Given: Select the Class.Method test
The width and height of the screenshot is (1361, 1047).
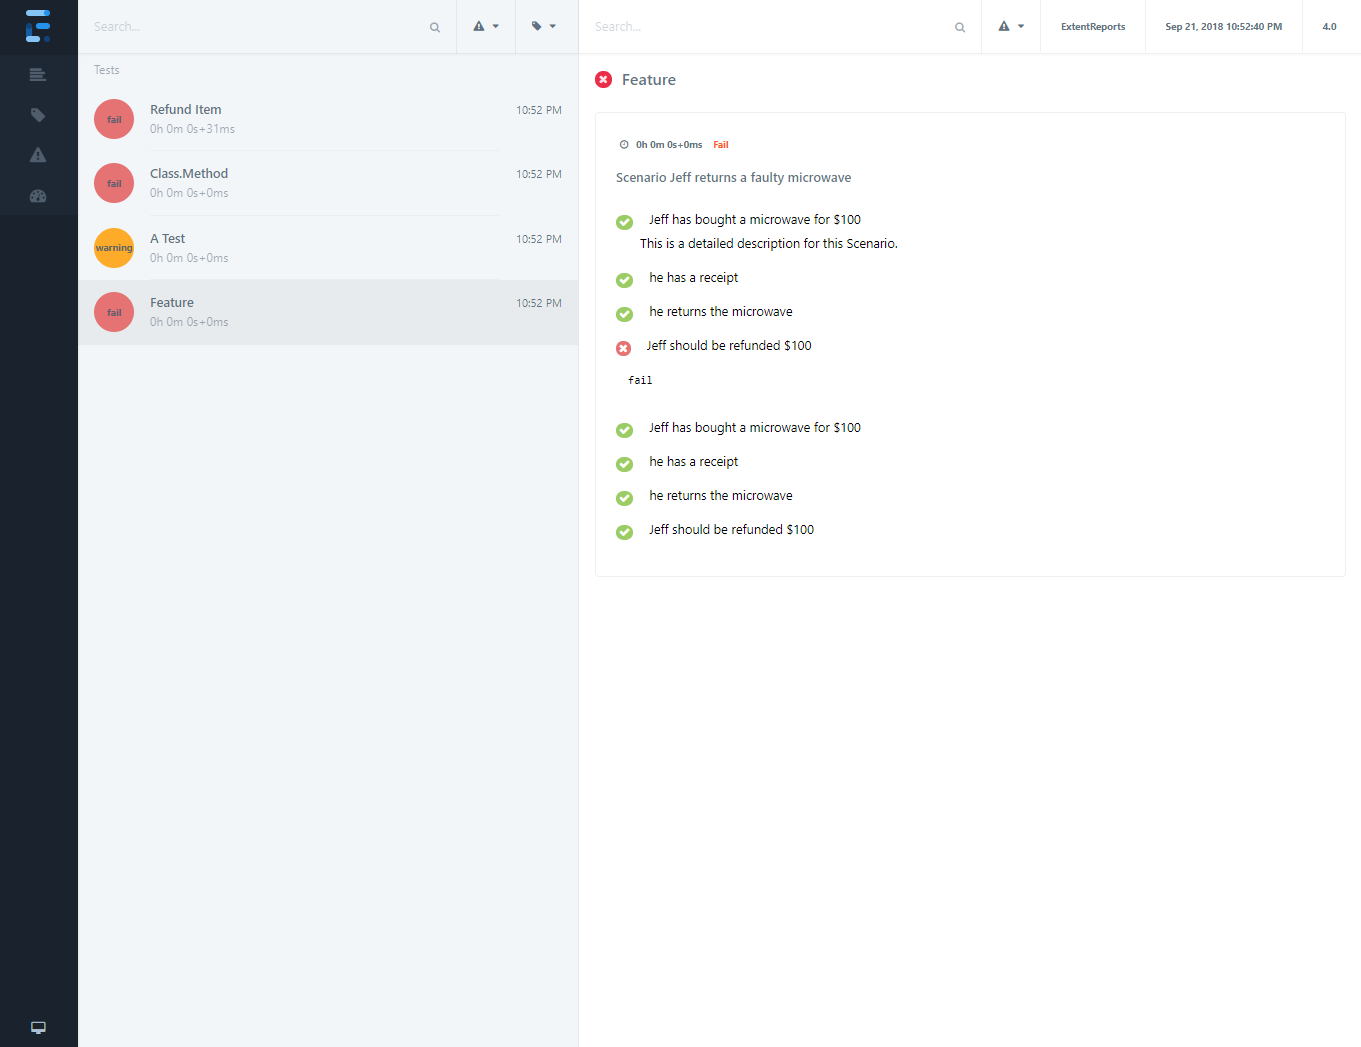Looking at the screenshot, I should click(189, 174).
